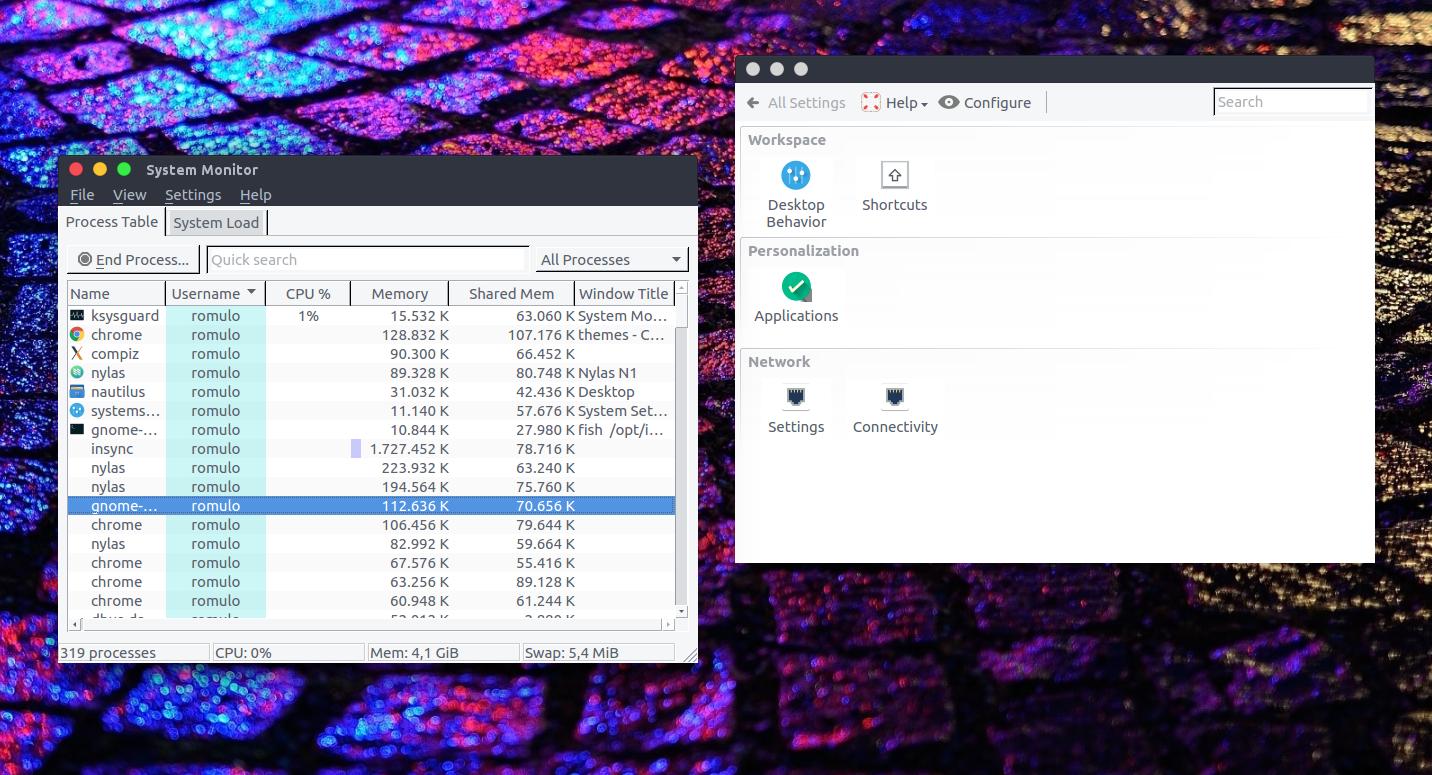1432x775 pixels.
Task: Switch to the System Load tab
Action: [216, 223]
